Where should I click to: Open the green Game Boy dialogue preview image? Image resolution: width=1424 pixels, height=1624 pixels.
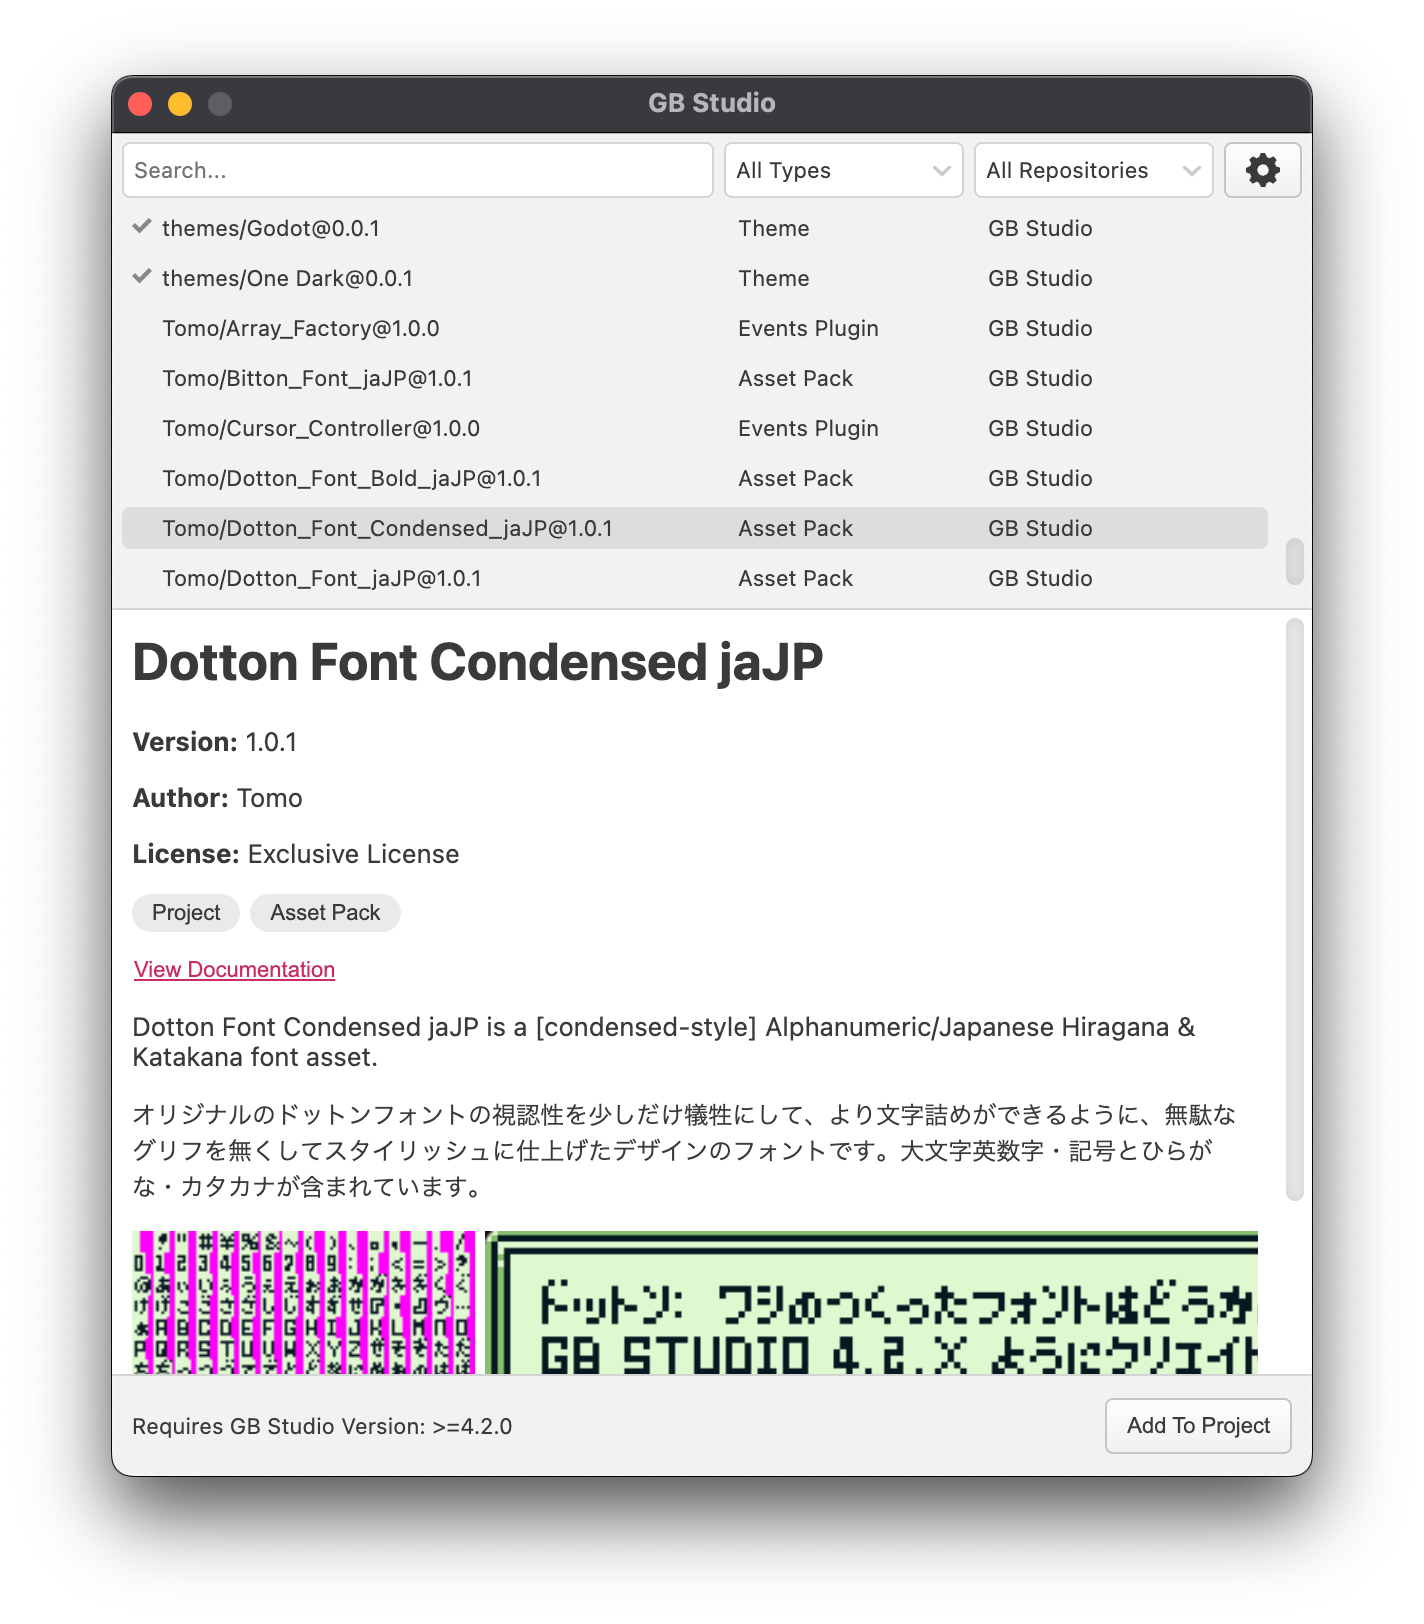[871, 1302]
